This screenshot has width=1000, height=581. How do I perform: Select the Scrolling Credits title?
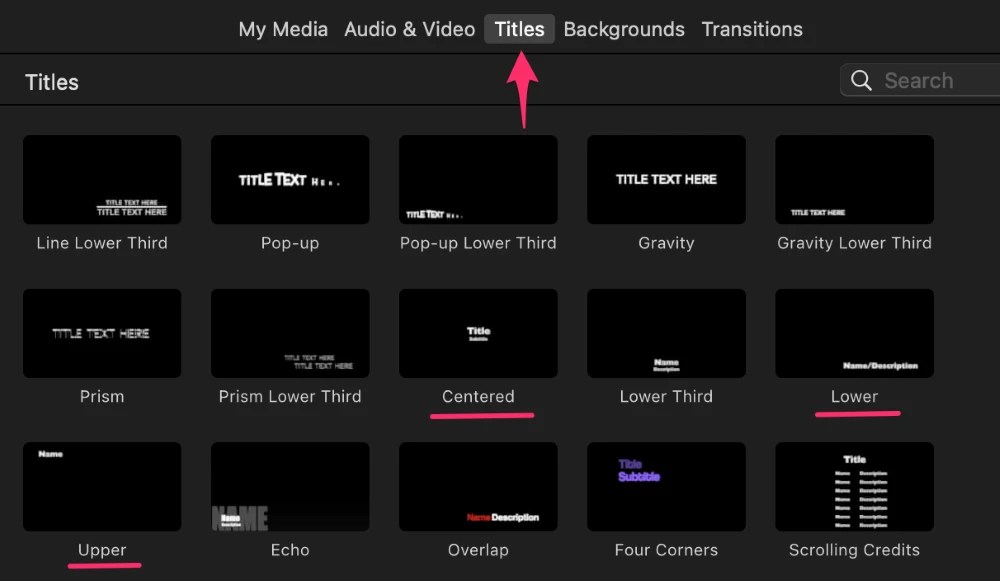tap(854, 486)
